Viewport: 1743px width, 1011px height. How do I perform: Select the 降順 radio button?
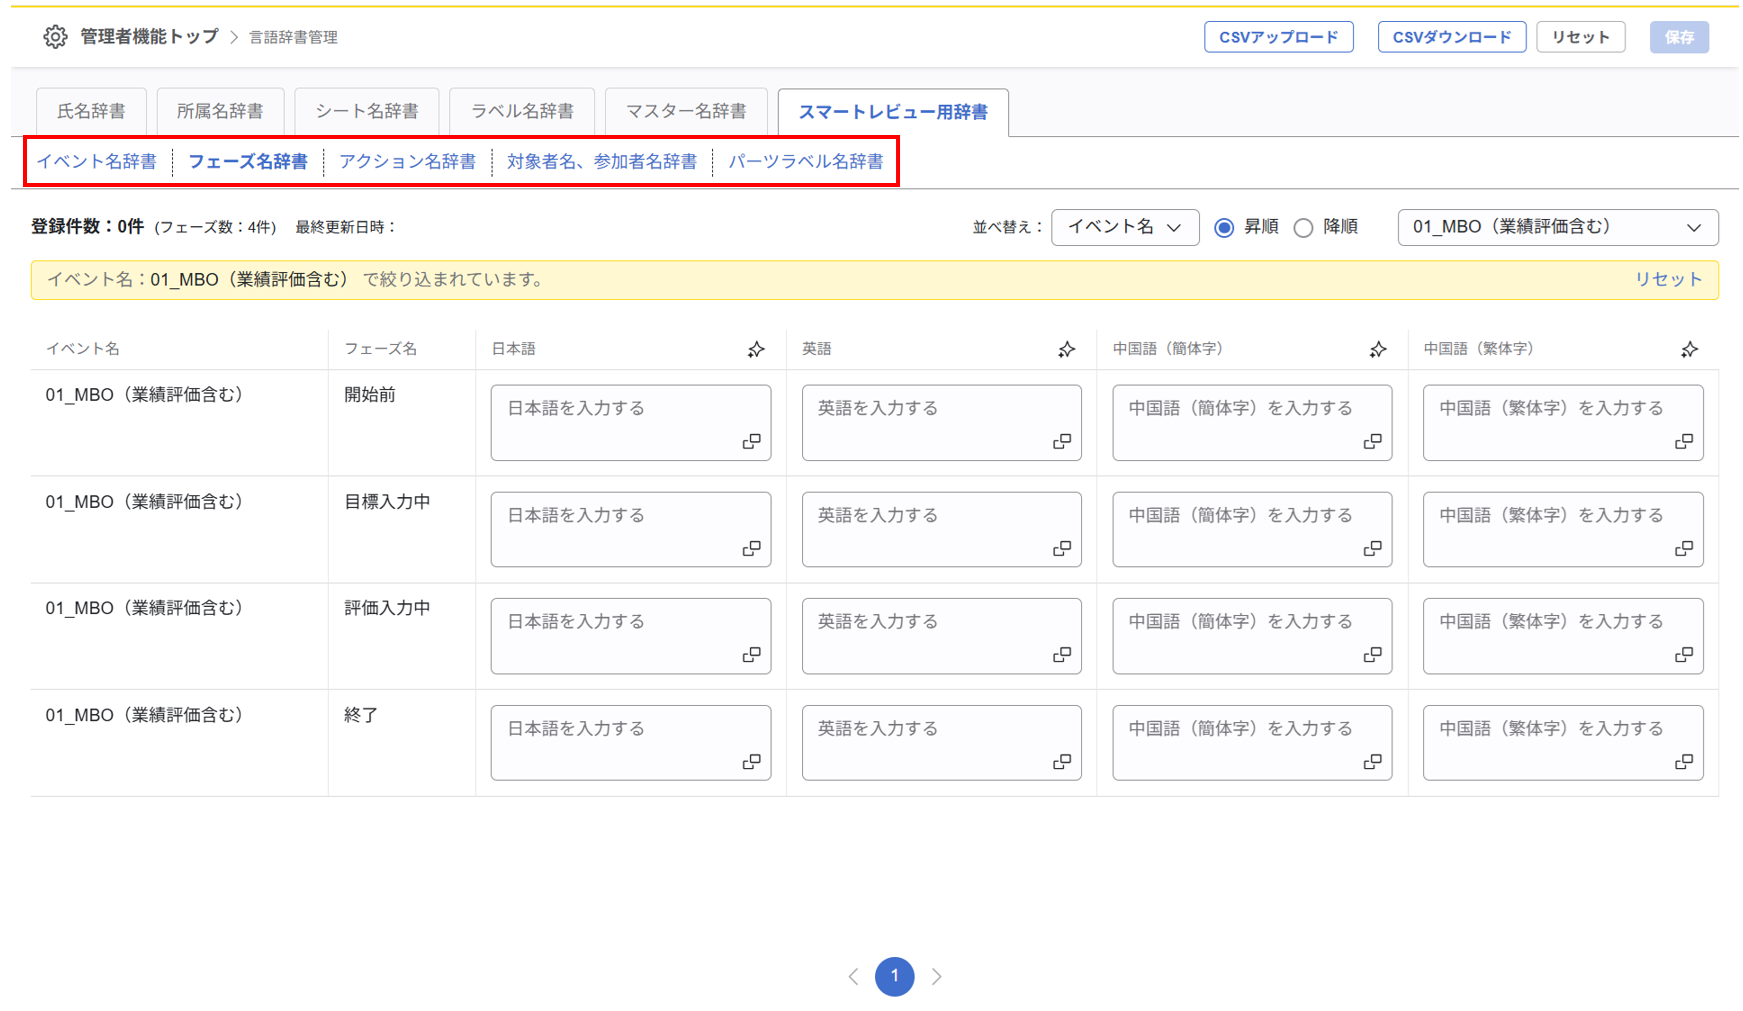pyautogui.click(x=1303, y=227)
